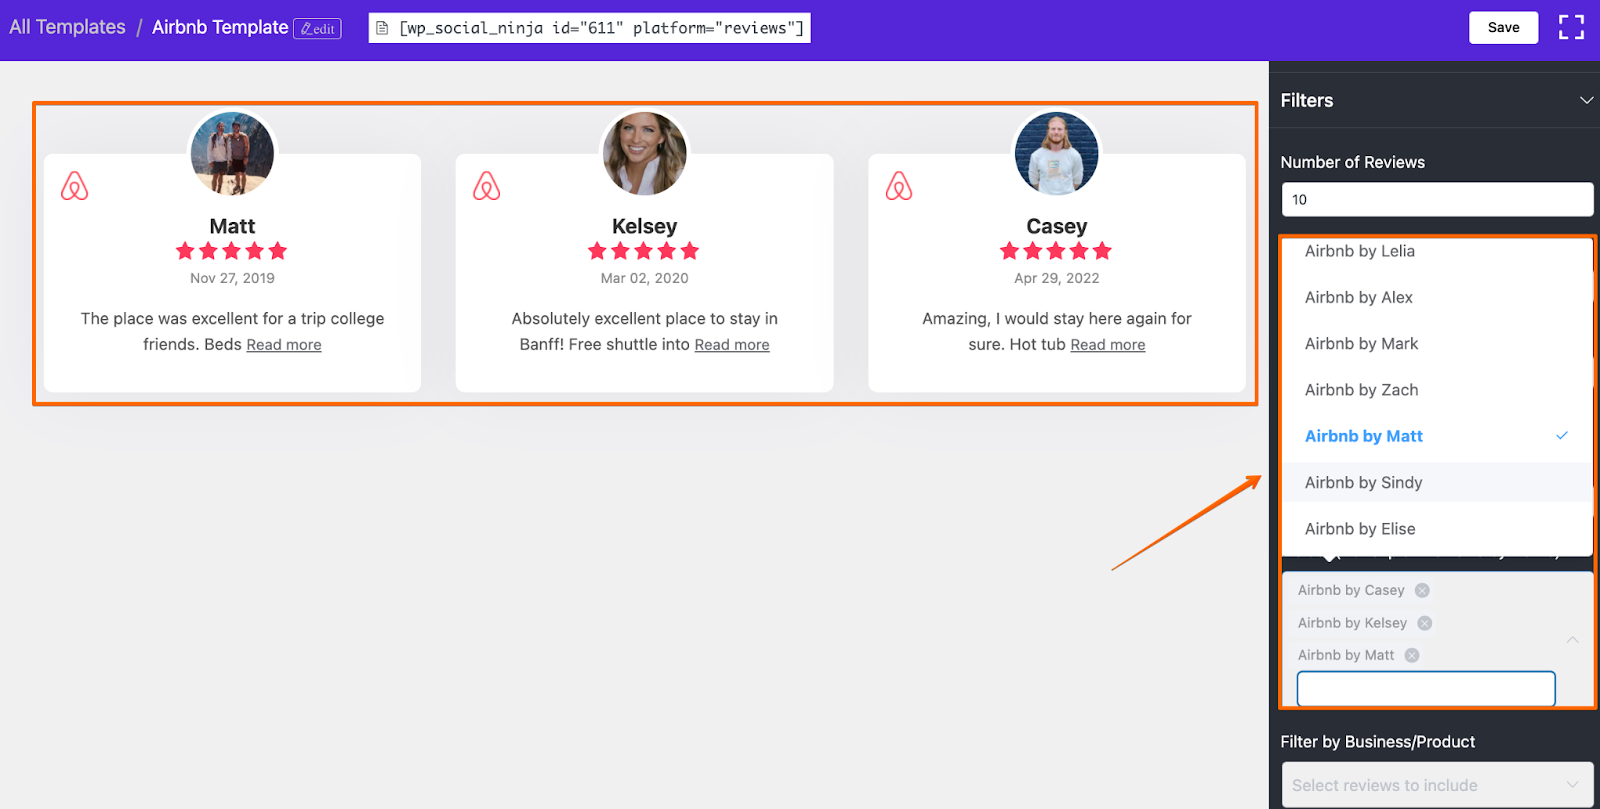
Task: Click the Airbnb logo on Casey's card
Action: [x=899, y=186]
